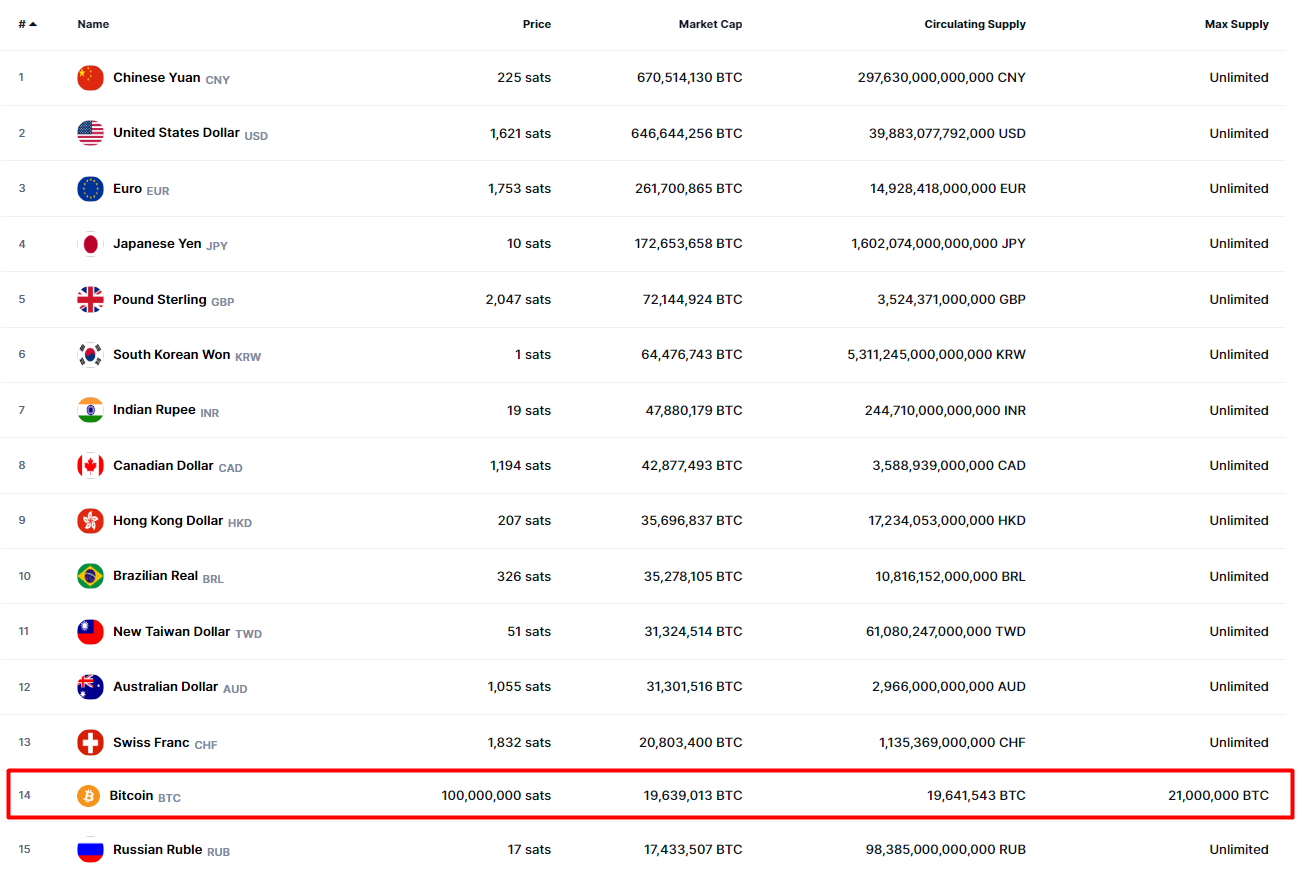1316x871 pixels.
Task: Open the Indian Rupee currency page
Action: click(154, 409)
